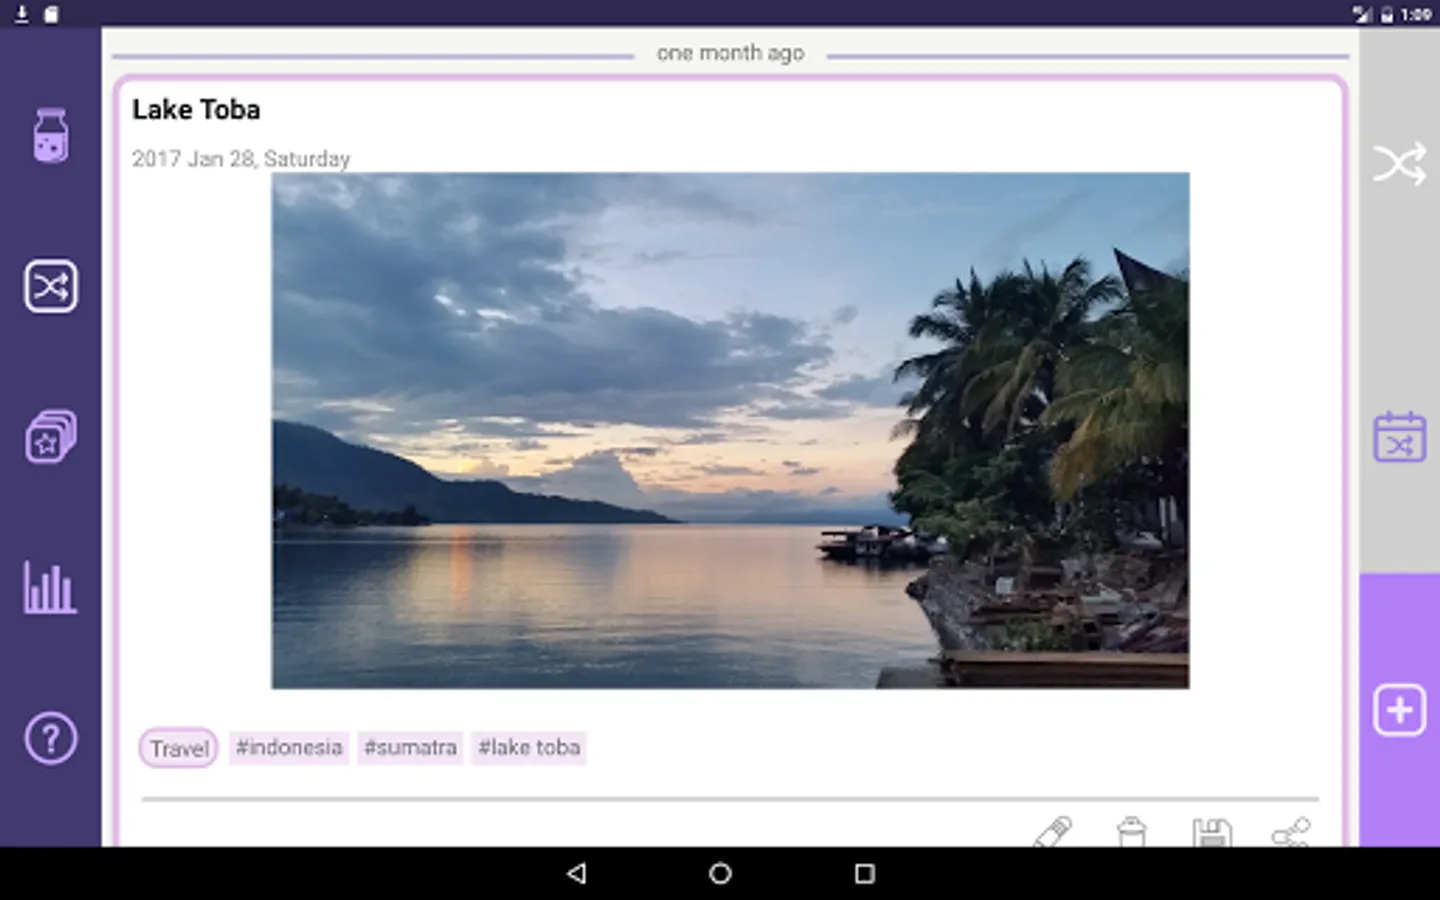Tap the Lake Toba entry title

(x=196, y=110)
